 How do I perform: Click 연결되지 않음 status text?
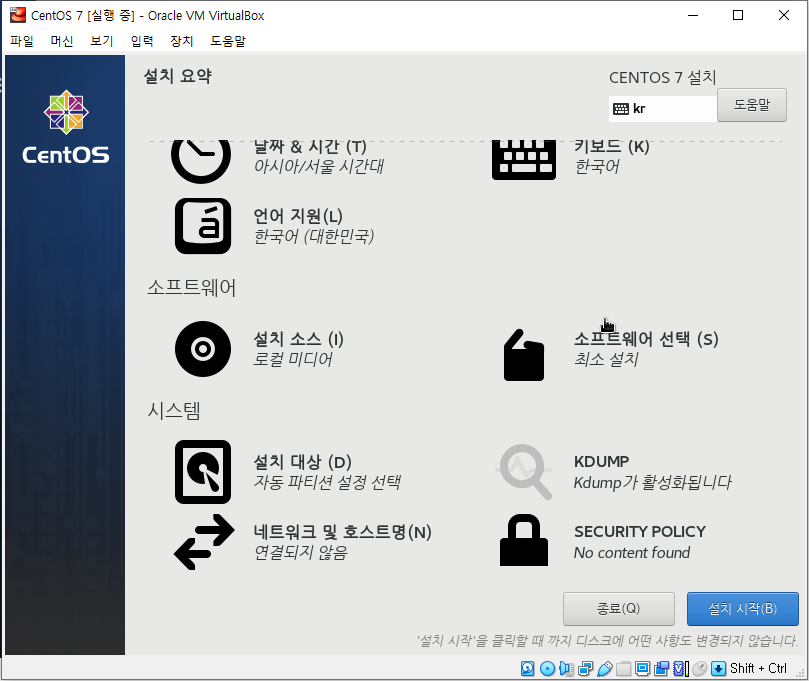(300, 553)
